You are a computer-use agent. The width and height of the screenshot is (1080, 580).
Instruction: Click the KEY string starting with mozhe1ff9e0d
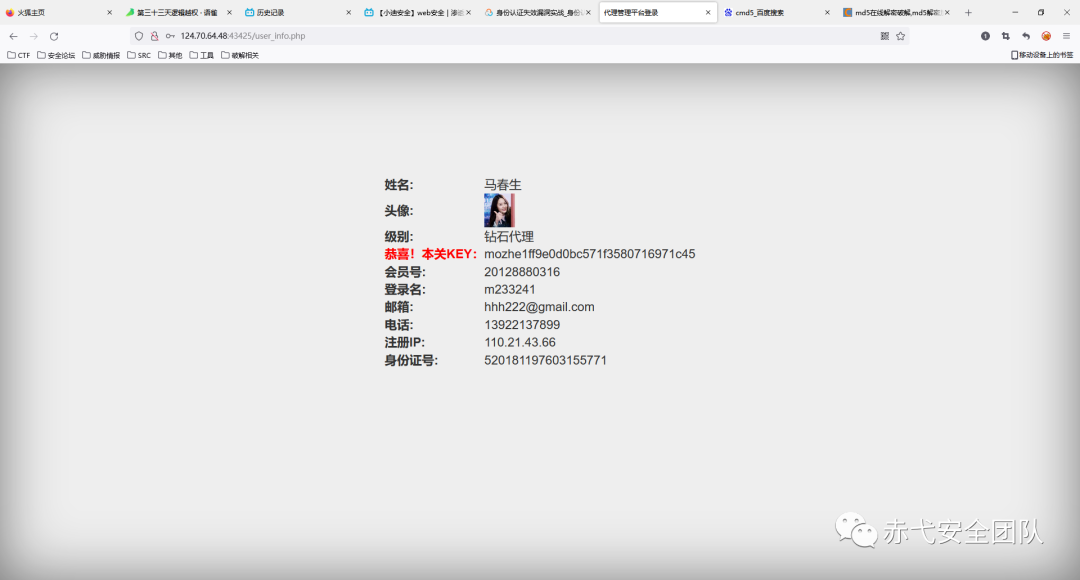point(590,254)
